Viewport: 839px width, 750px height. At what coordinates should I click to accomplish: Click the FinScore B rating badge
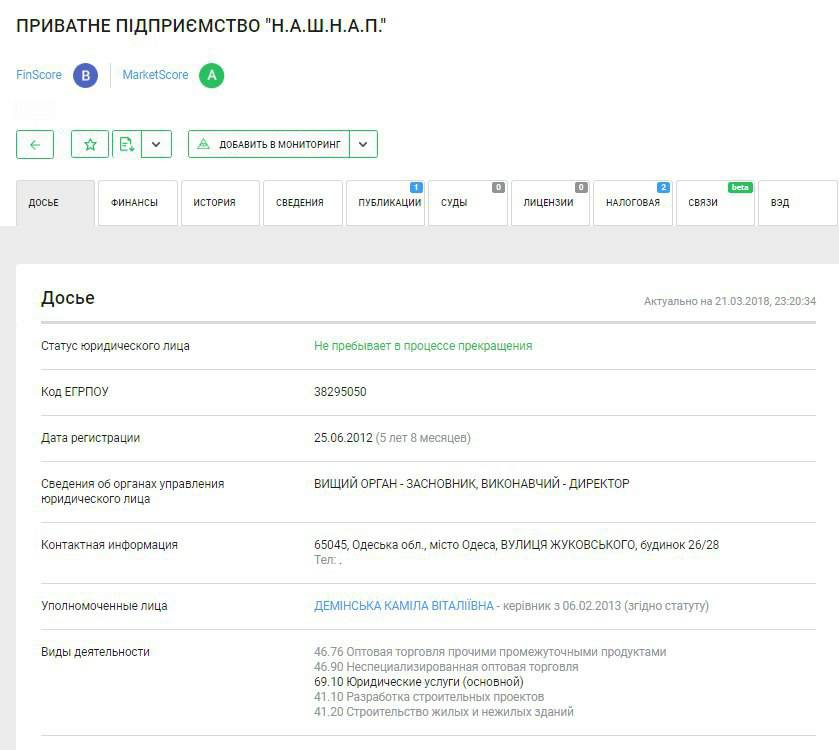pyautogui.click(x=85, y=75)
